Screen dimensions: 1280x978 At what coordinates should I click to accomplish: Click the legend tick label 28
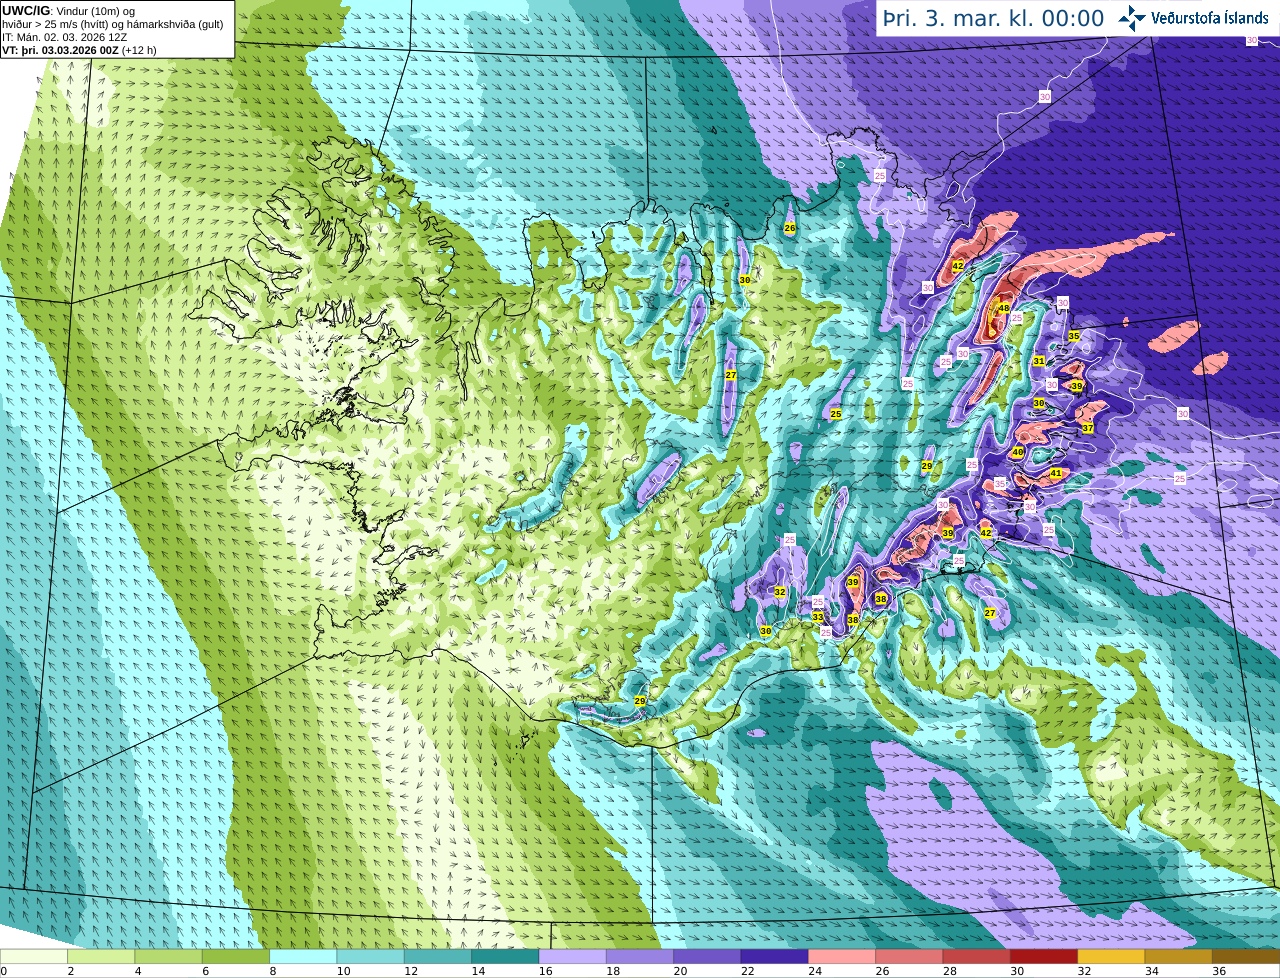(x=949, y=971)
